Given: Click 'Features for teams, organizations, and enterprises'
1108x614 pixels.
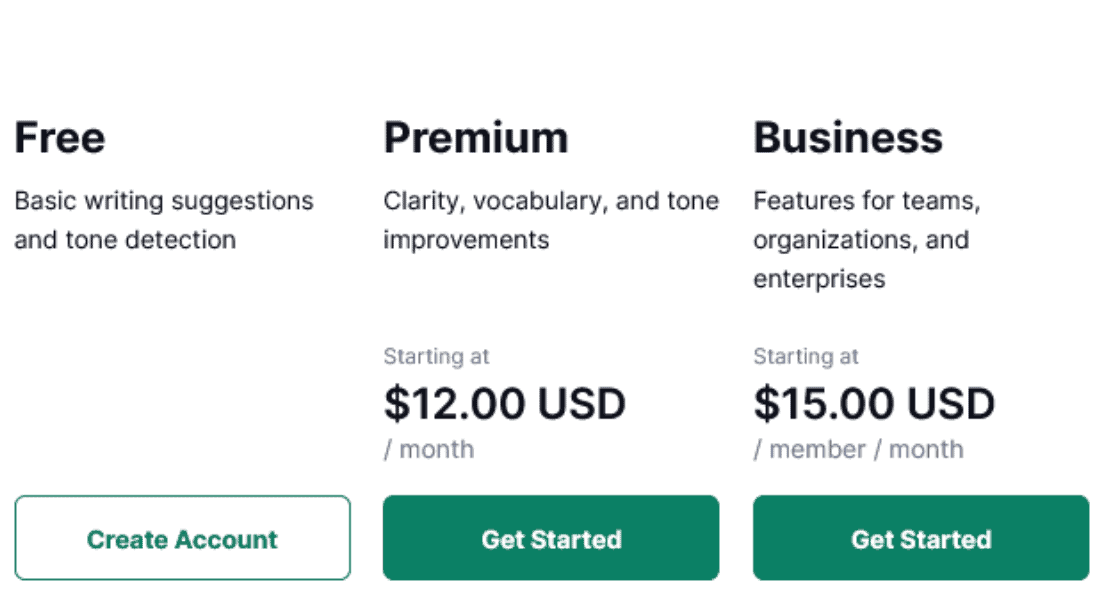Looking at the screenshot, I should coord(867,240).
